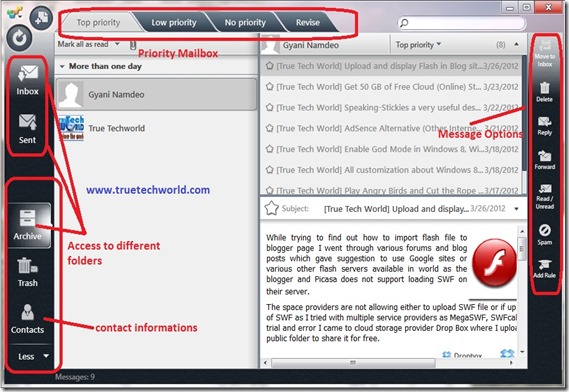Mark message as Spam
569x392 pixels.
(x=544, y=234)
